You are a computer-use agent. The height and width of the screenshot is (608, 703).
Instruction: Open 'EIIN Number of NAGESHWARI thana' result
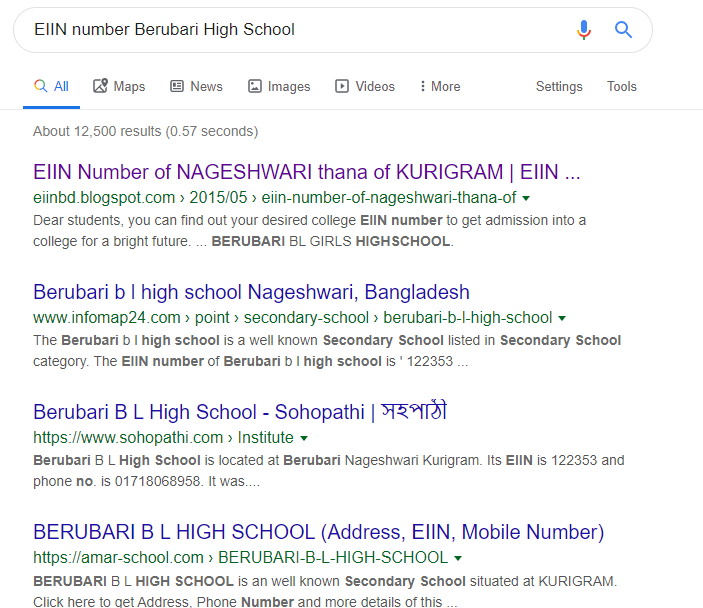(x=307, y=172)
